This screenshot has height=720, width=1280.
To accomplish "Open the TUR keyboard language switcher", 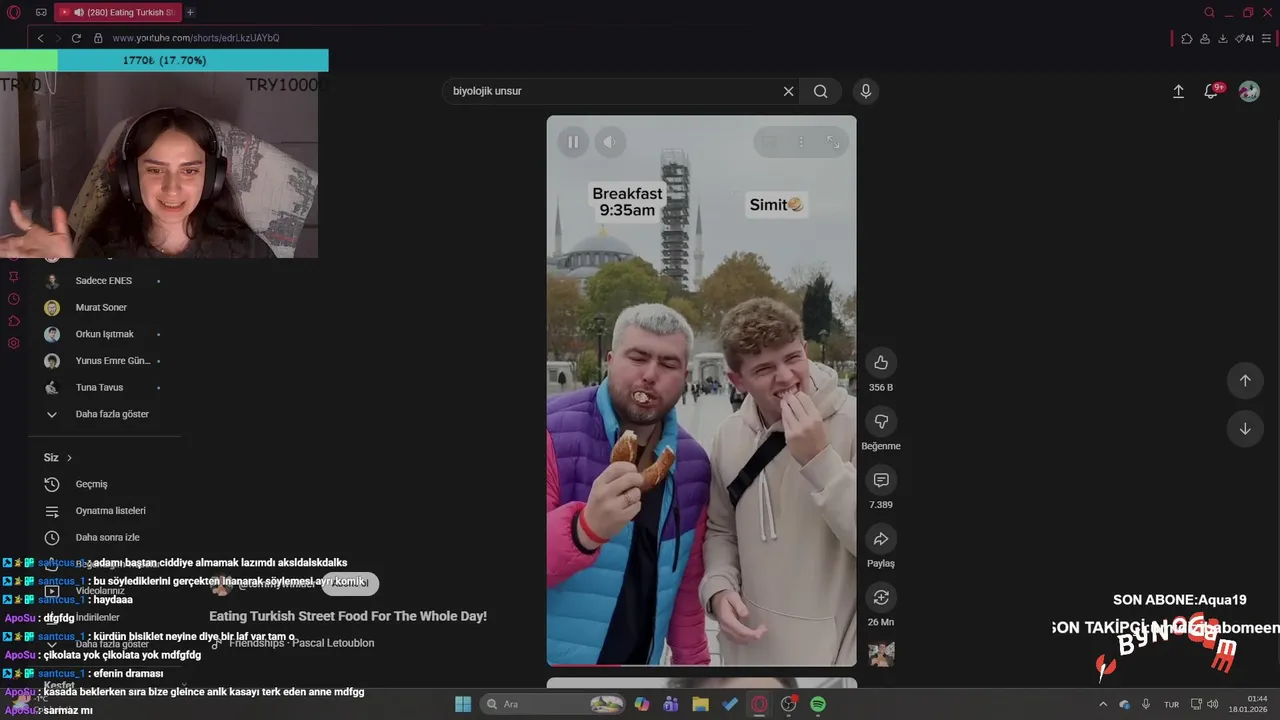I will [x=1171, y=704].
